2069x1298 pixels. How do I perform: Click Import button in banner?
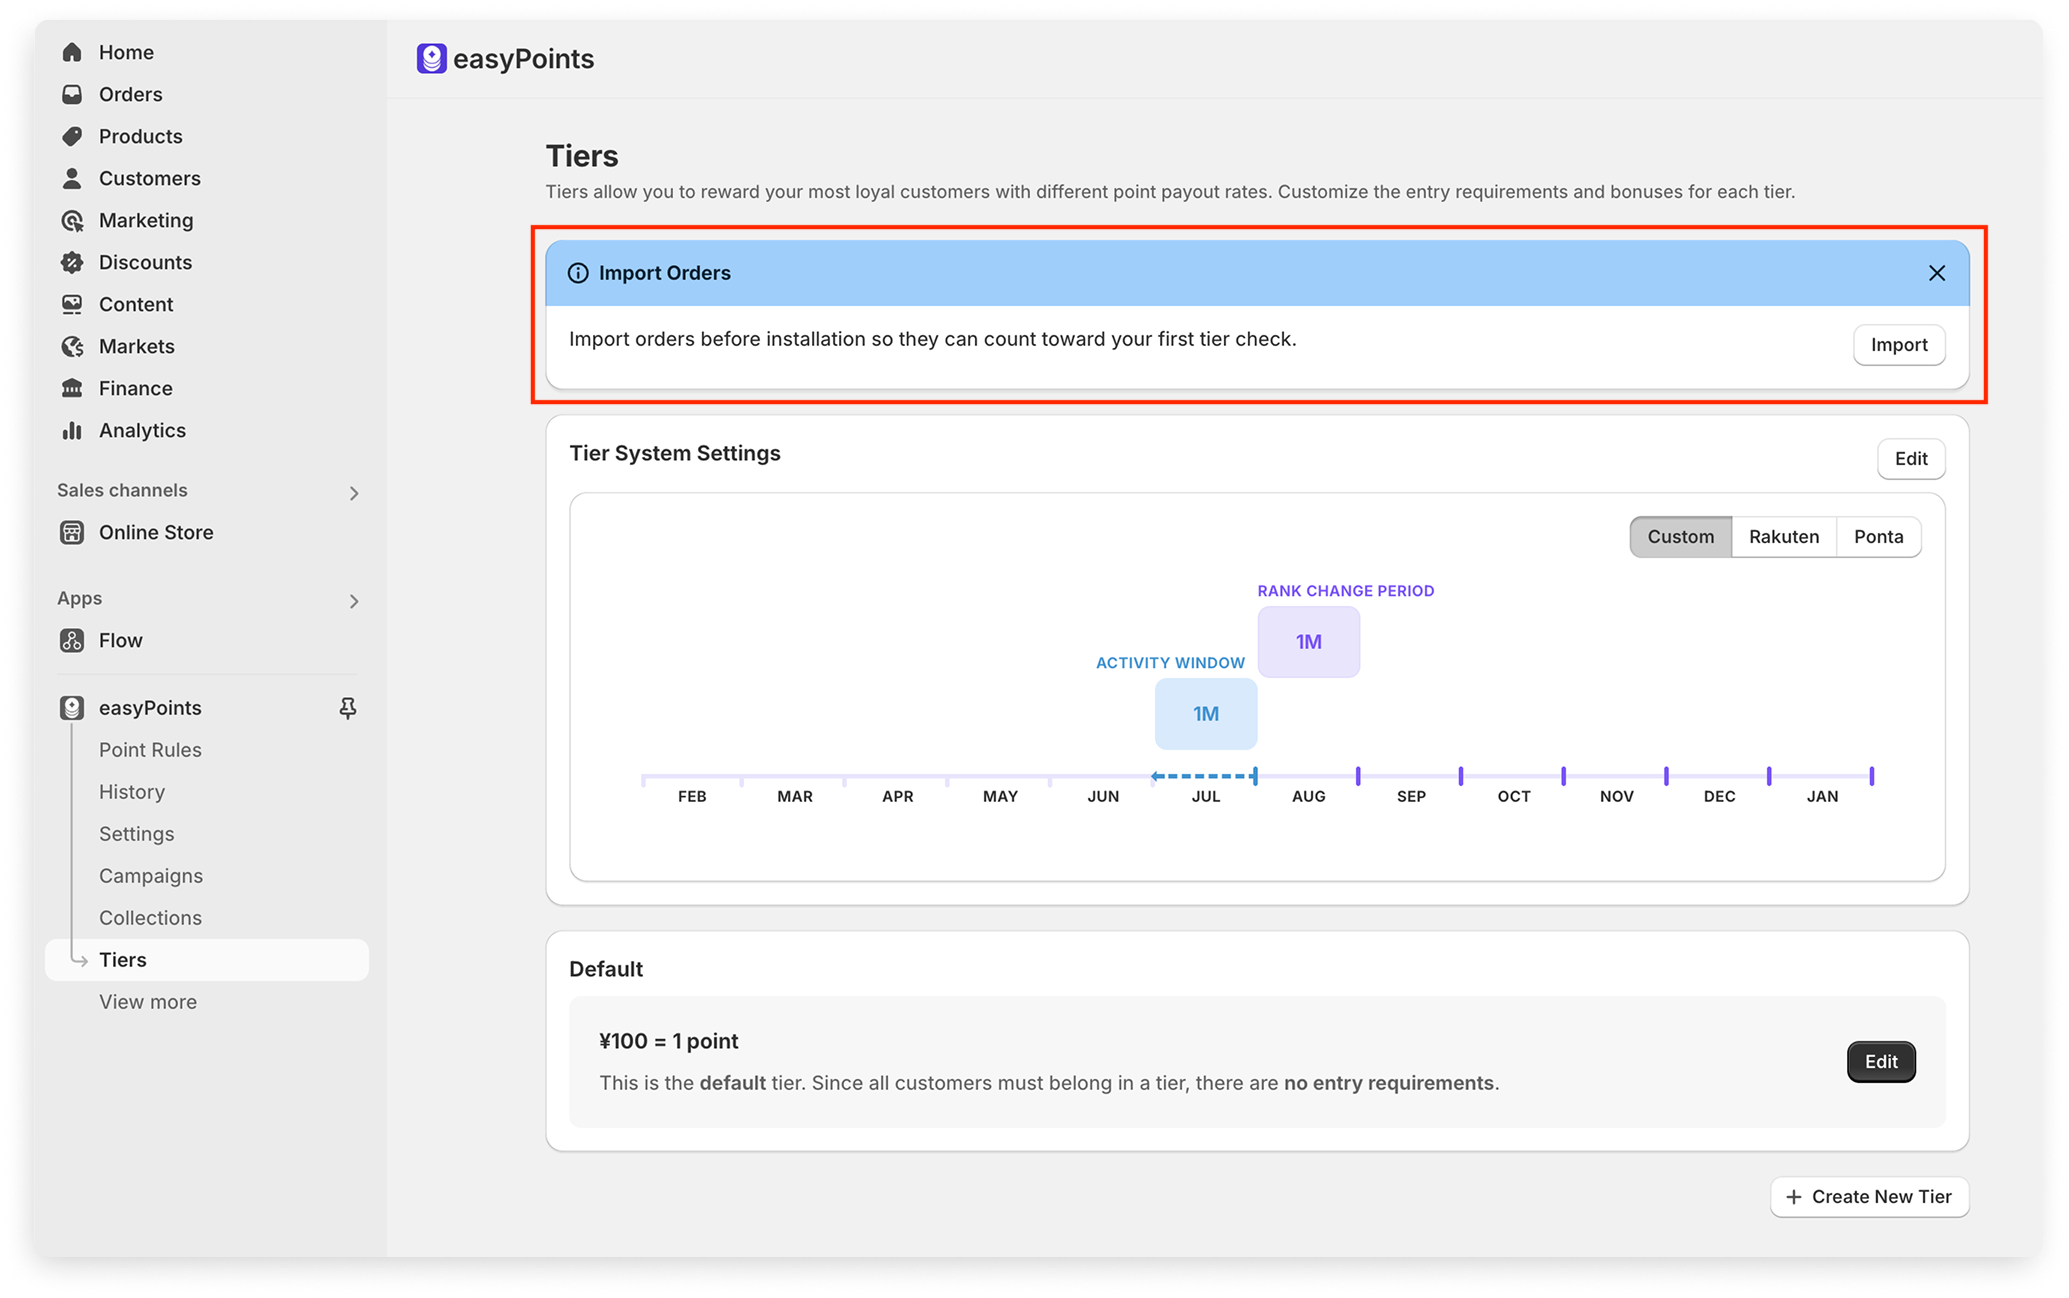1898,345
